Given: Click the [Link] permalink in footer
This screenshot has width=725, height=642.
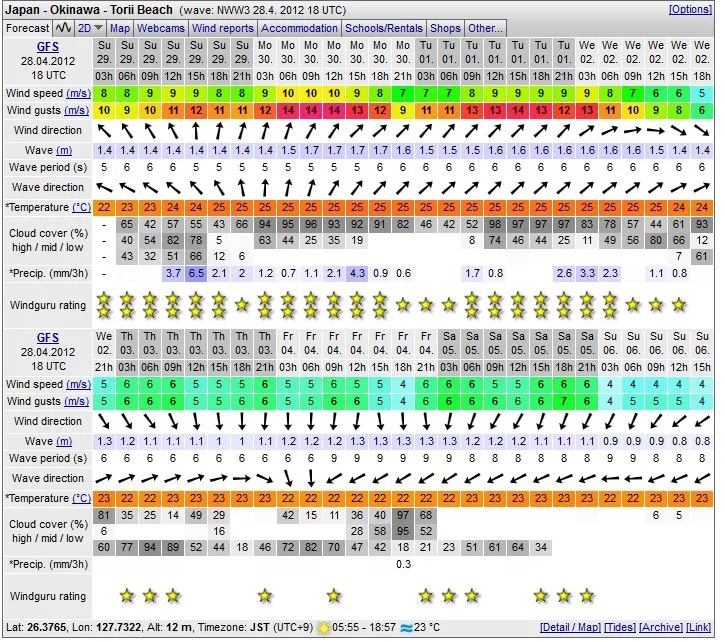Looking at the screenshot, I should pyautogui.click(x=698, y=628).
